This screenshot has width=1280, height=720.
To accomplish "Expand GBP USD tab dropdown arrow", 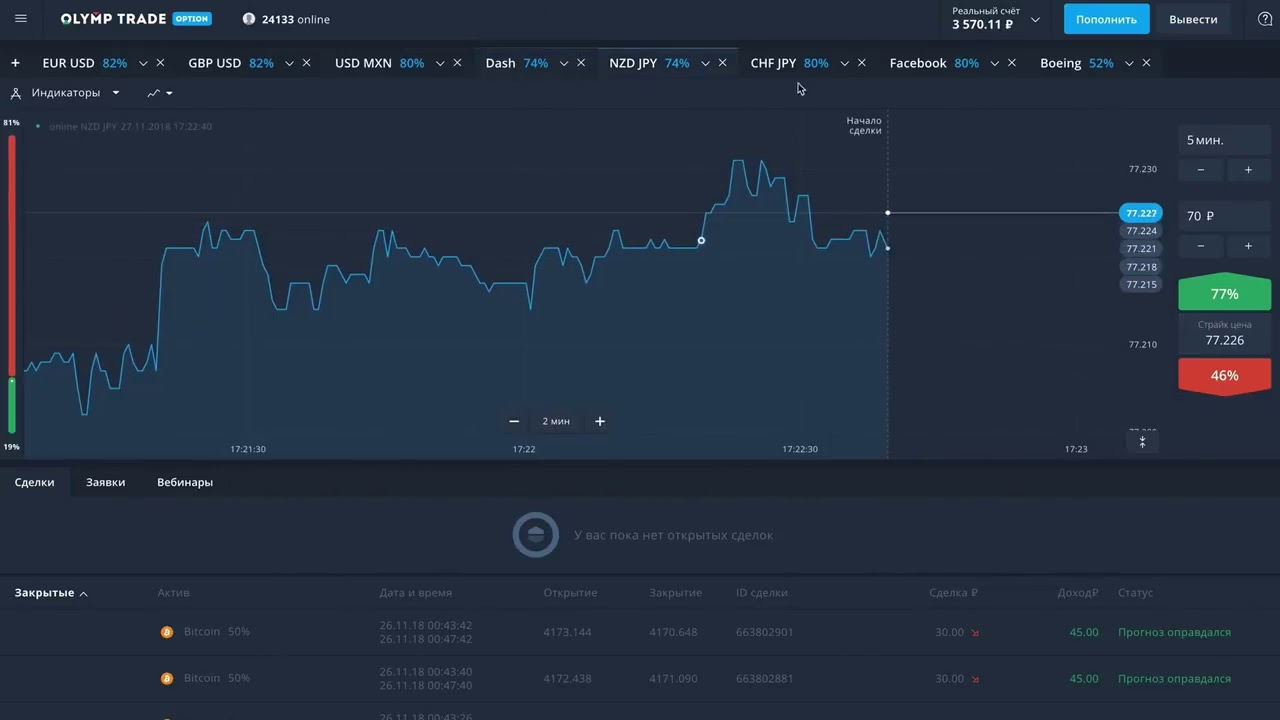I will tap(289, 63).
